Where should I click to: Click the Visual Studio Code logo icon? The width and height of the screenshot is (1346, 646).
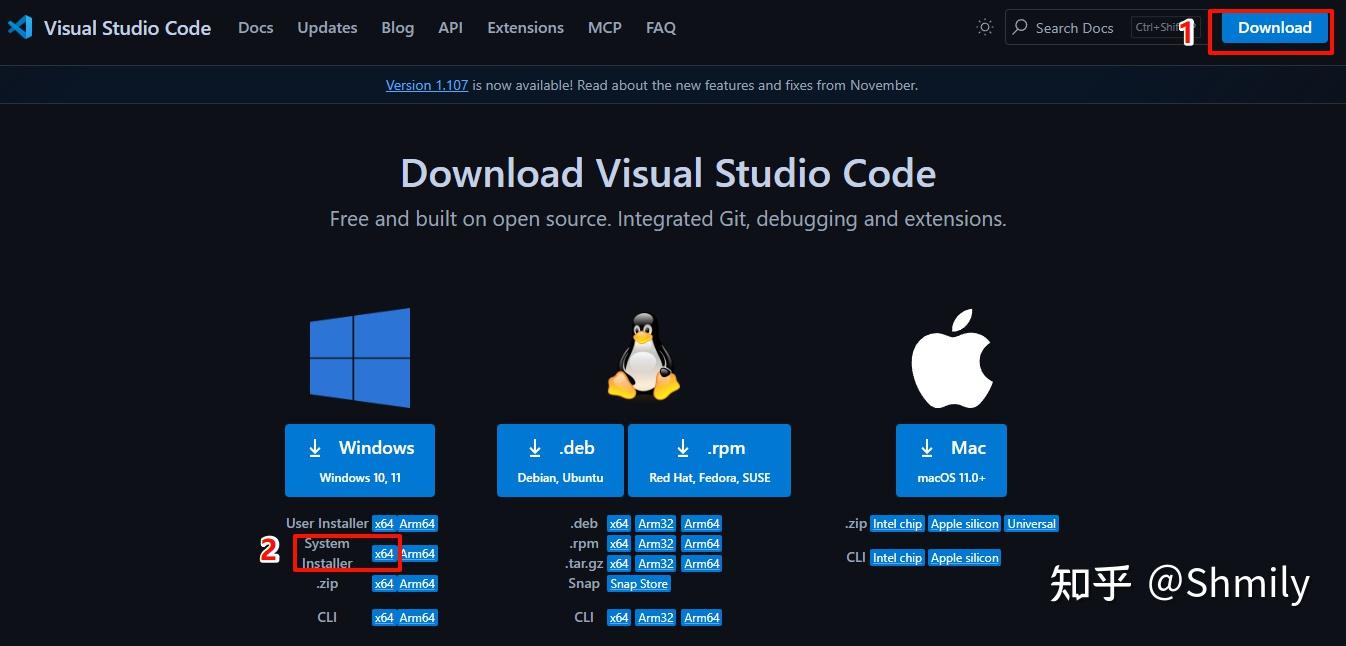[x=20, y=27]
